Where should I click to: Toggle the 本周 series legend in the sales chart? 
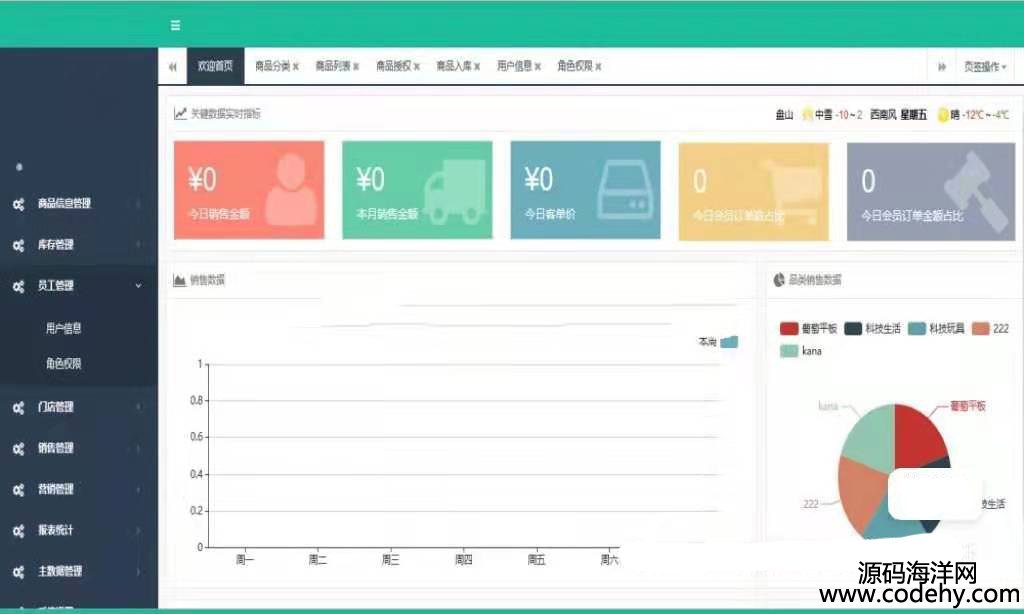(719, 342)
